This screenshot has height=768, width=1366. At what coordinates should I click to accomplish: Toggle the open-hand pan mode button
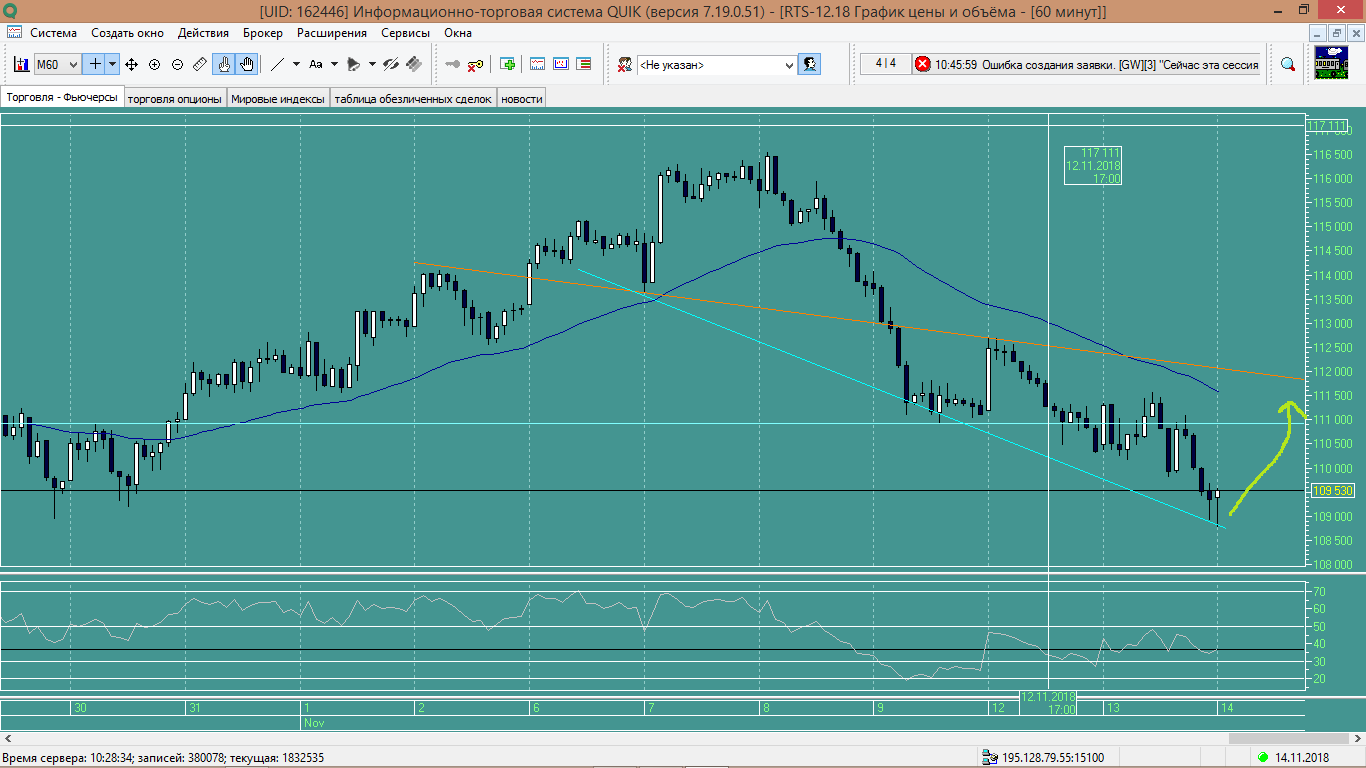point(247,64)
